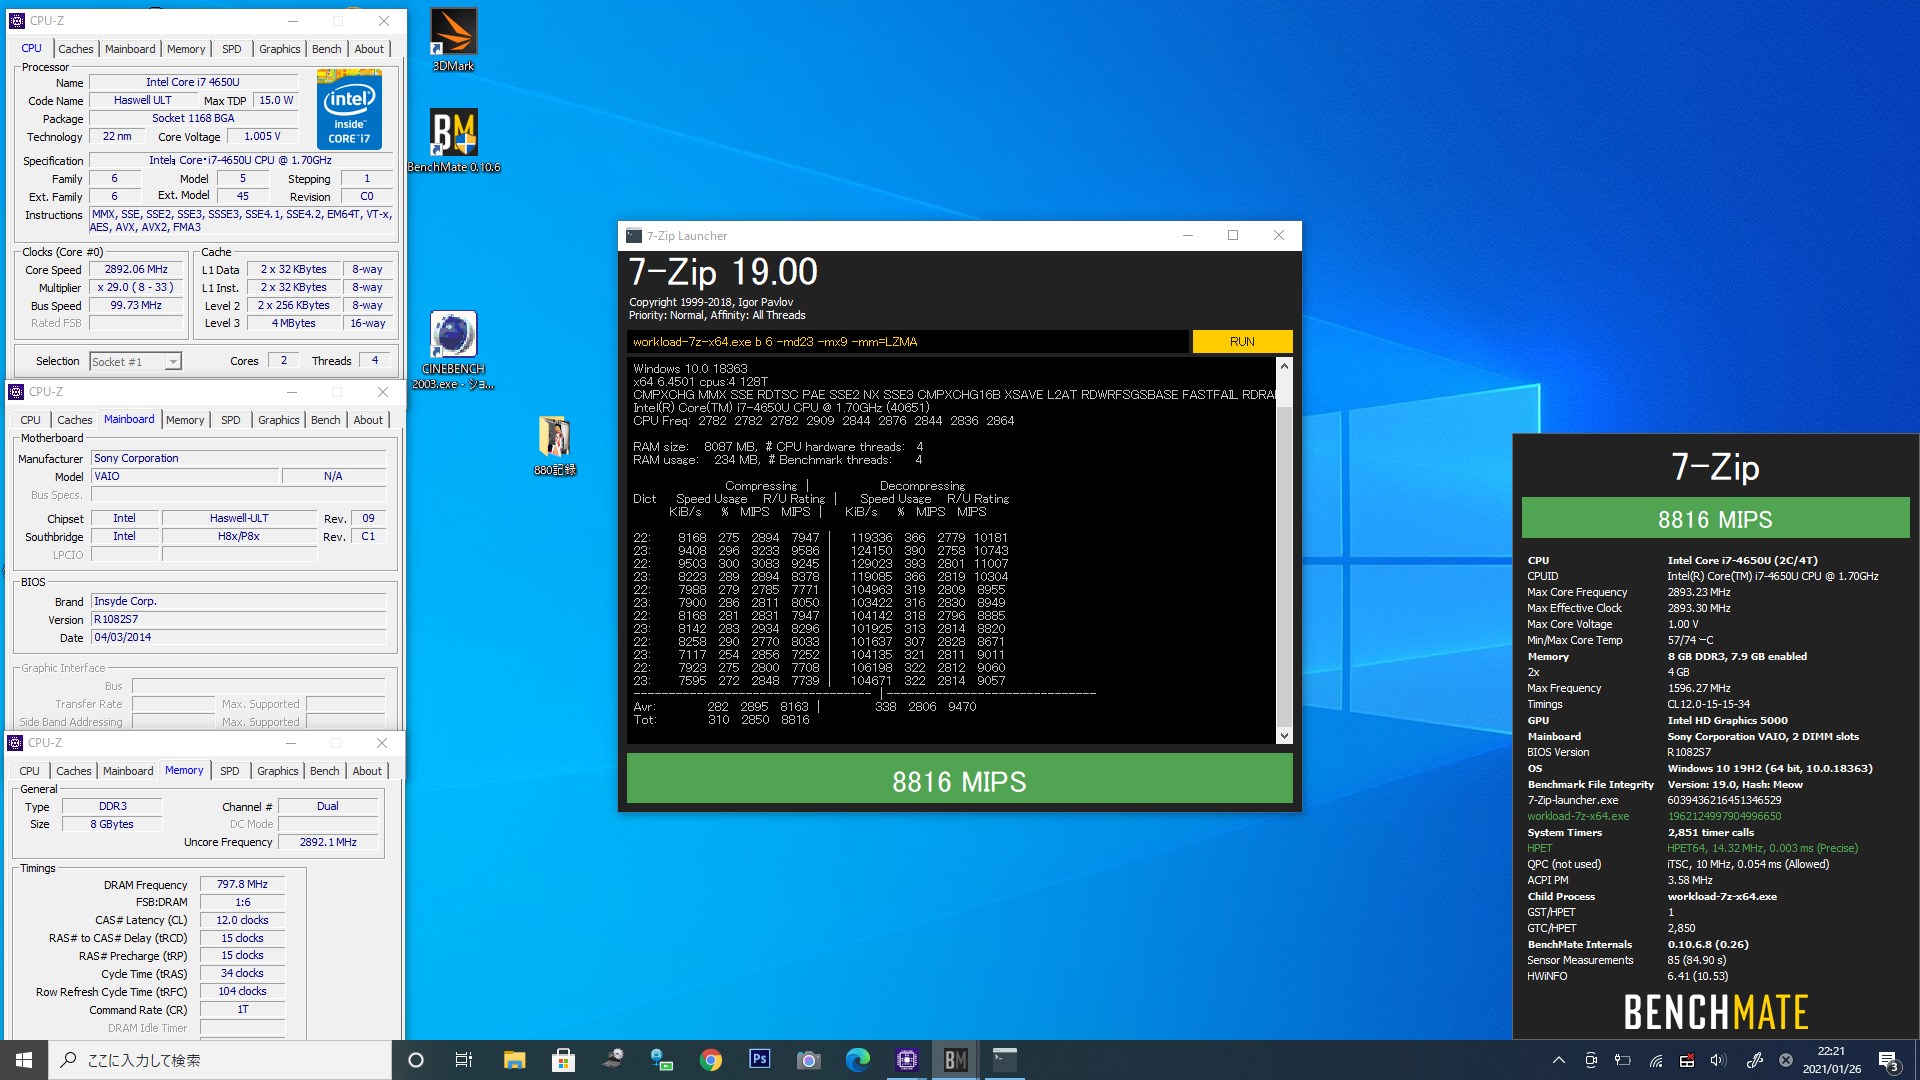Click the Windows search box in taskbar
The image size is (1920, 1080).
coord(220,1060)
